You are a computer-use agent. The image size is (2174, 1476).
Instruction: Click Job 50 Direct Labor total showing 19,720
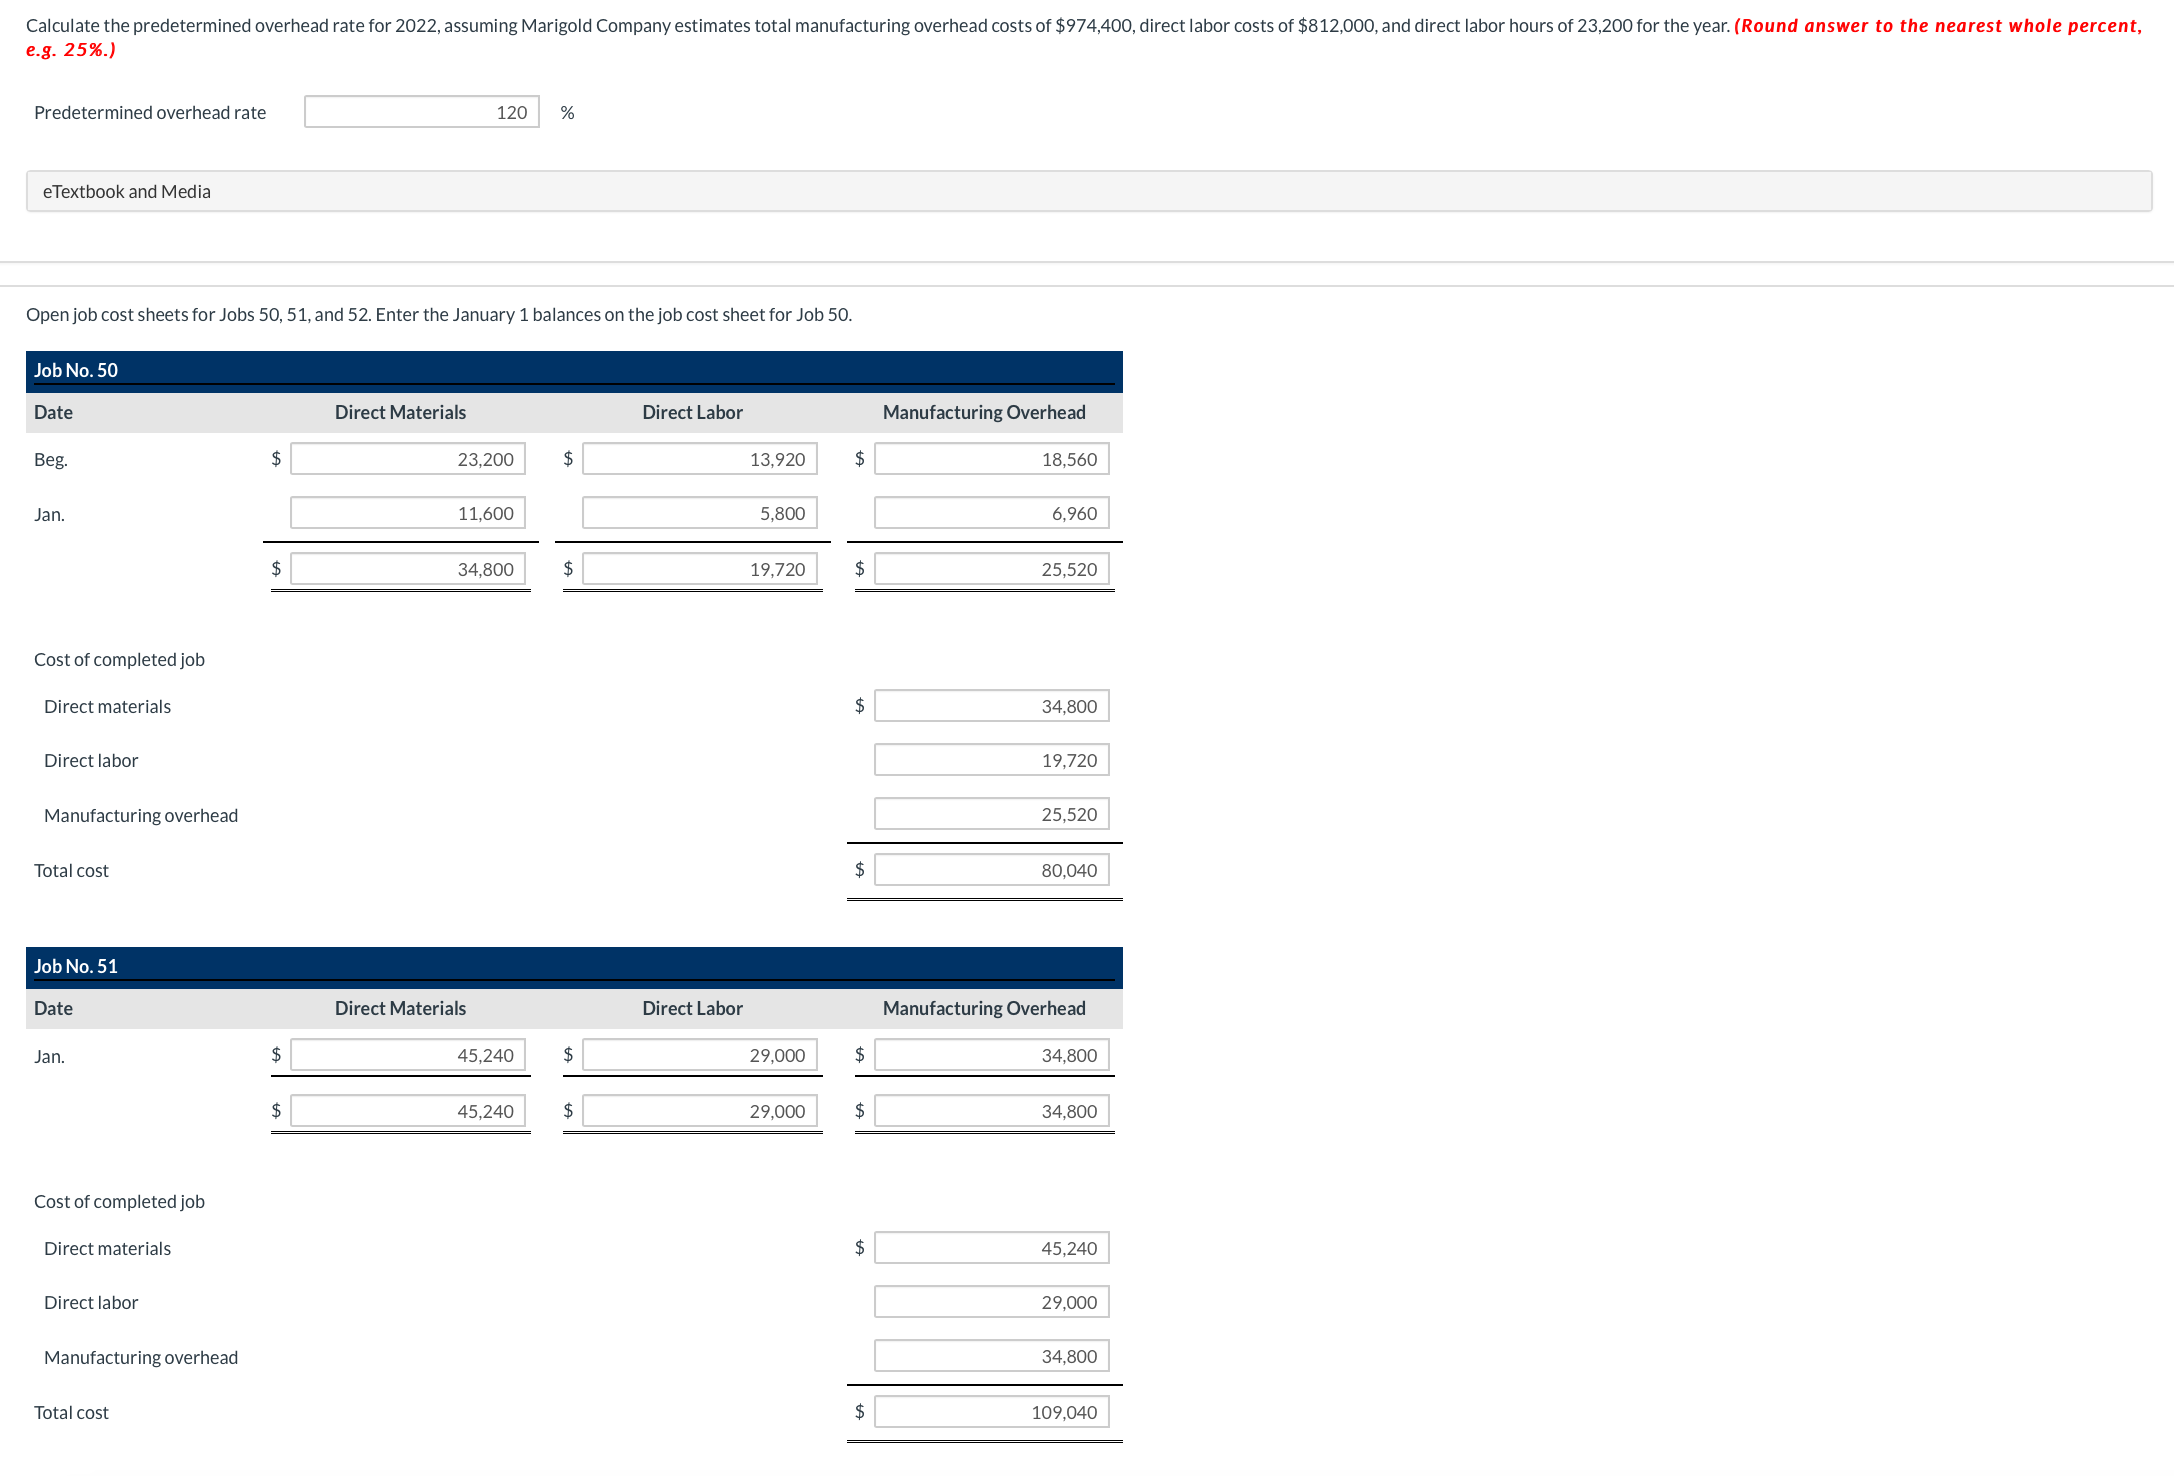coord(698,568)
